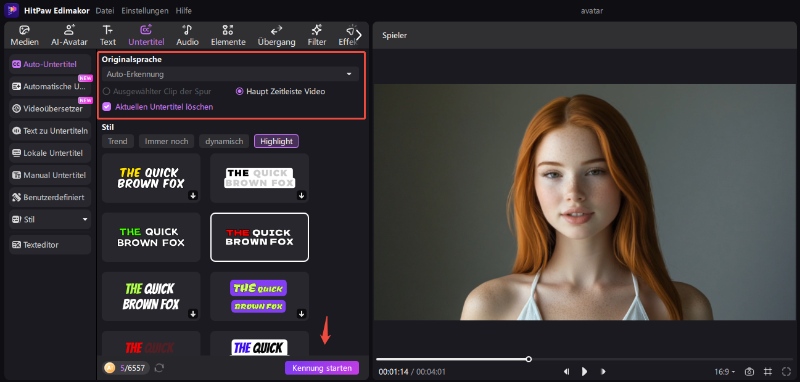Play the video preview
The image size is (800, 382).
[585, 372]
